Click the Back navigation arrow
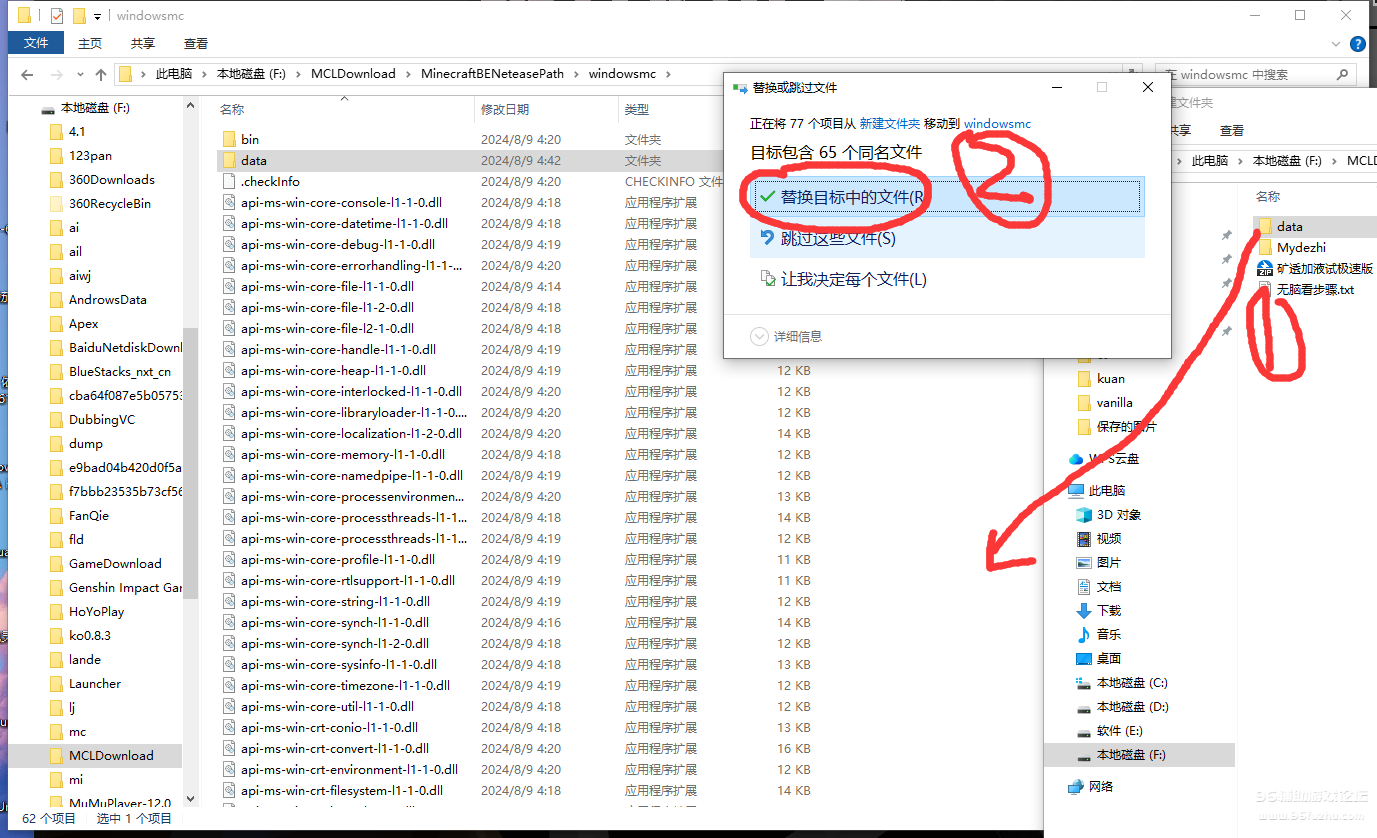This screenshot has width=1377, height=838. tap(27, 75)
